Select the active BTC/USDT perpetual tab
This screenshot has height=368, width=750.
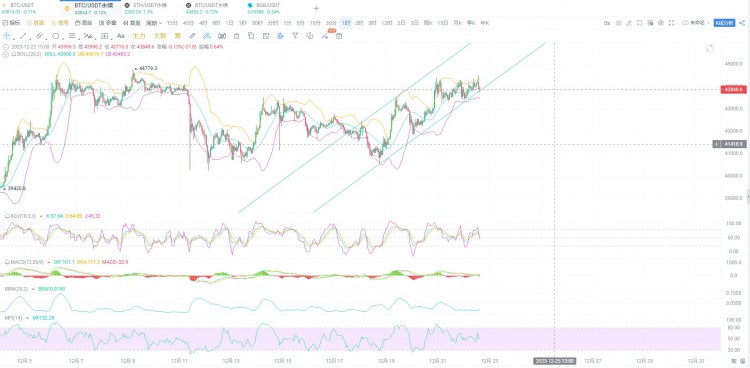[x=89, y=8]
